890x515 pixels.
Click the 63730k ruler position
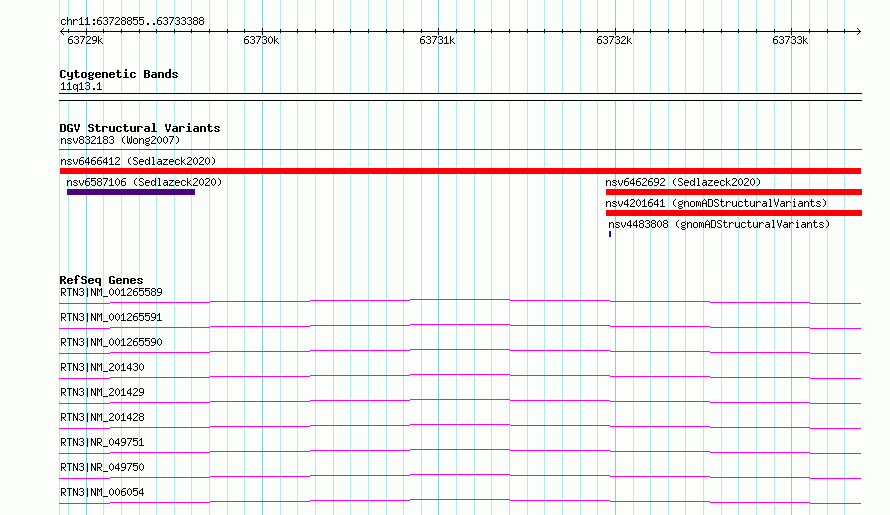261,40
